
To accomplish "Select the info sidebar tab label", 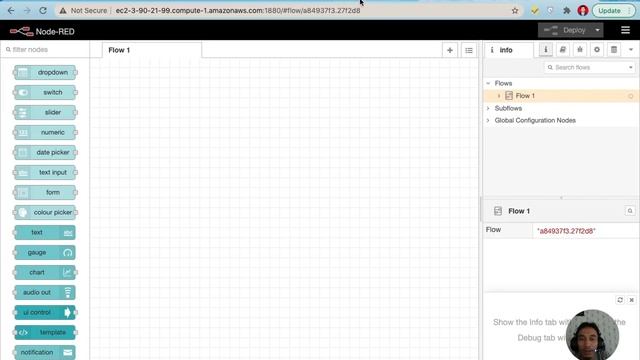I will tap(509, 50).
